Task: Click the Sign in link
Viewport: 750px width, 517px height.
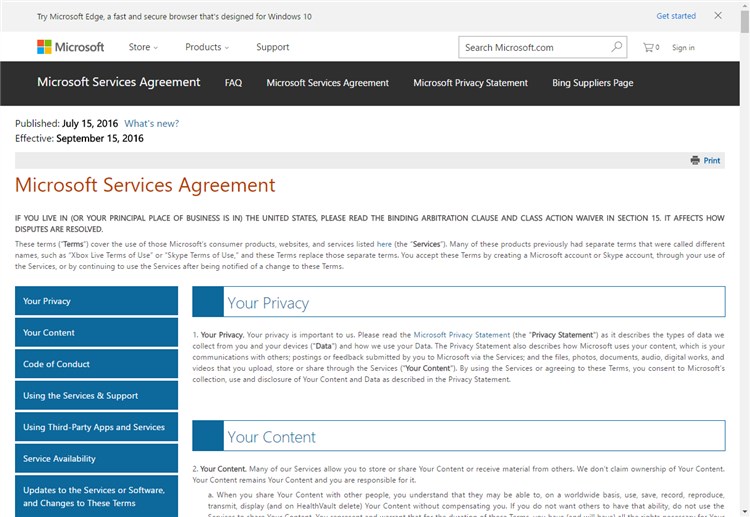Action: click(683, 47)
